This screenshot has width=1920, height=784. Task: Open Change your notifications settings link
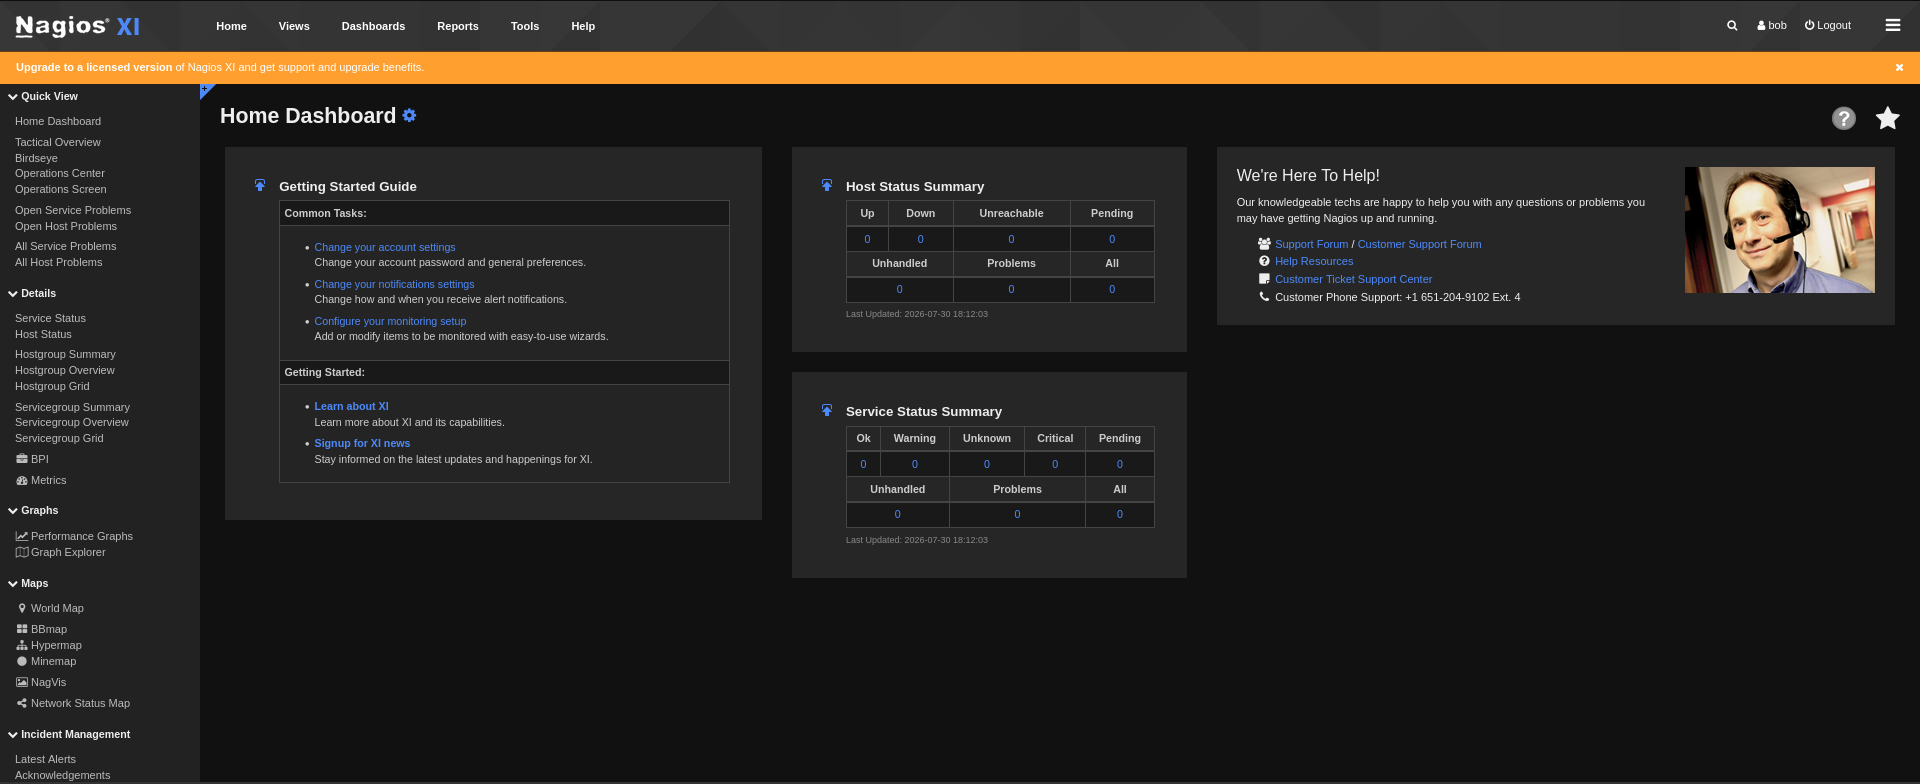[394, 284]
